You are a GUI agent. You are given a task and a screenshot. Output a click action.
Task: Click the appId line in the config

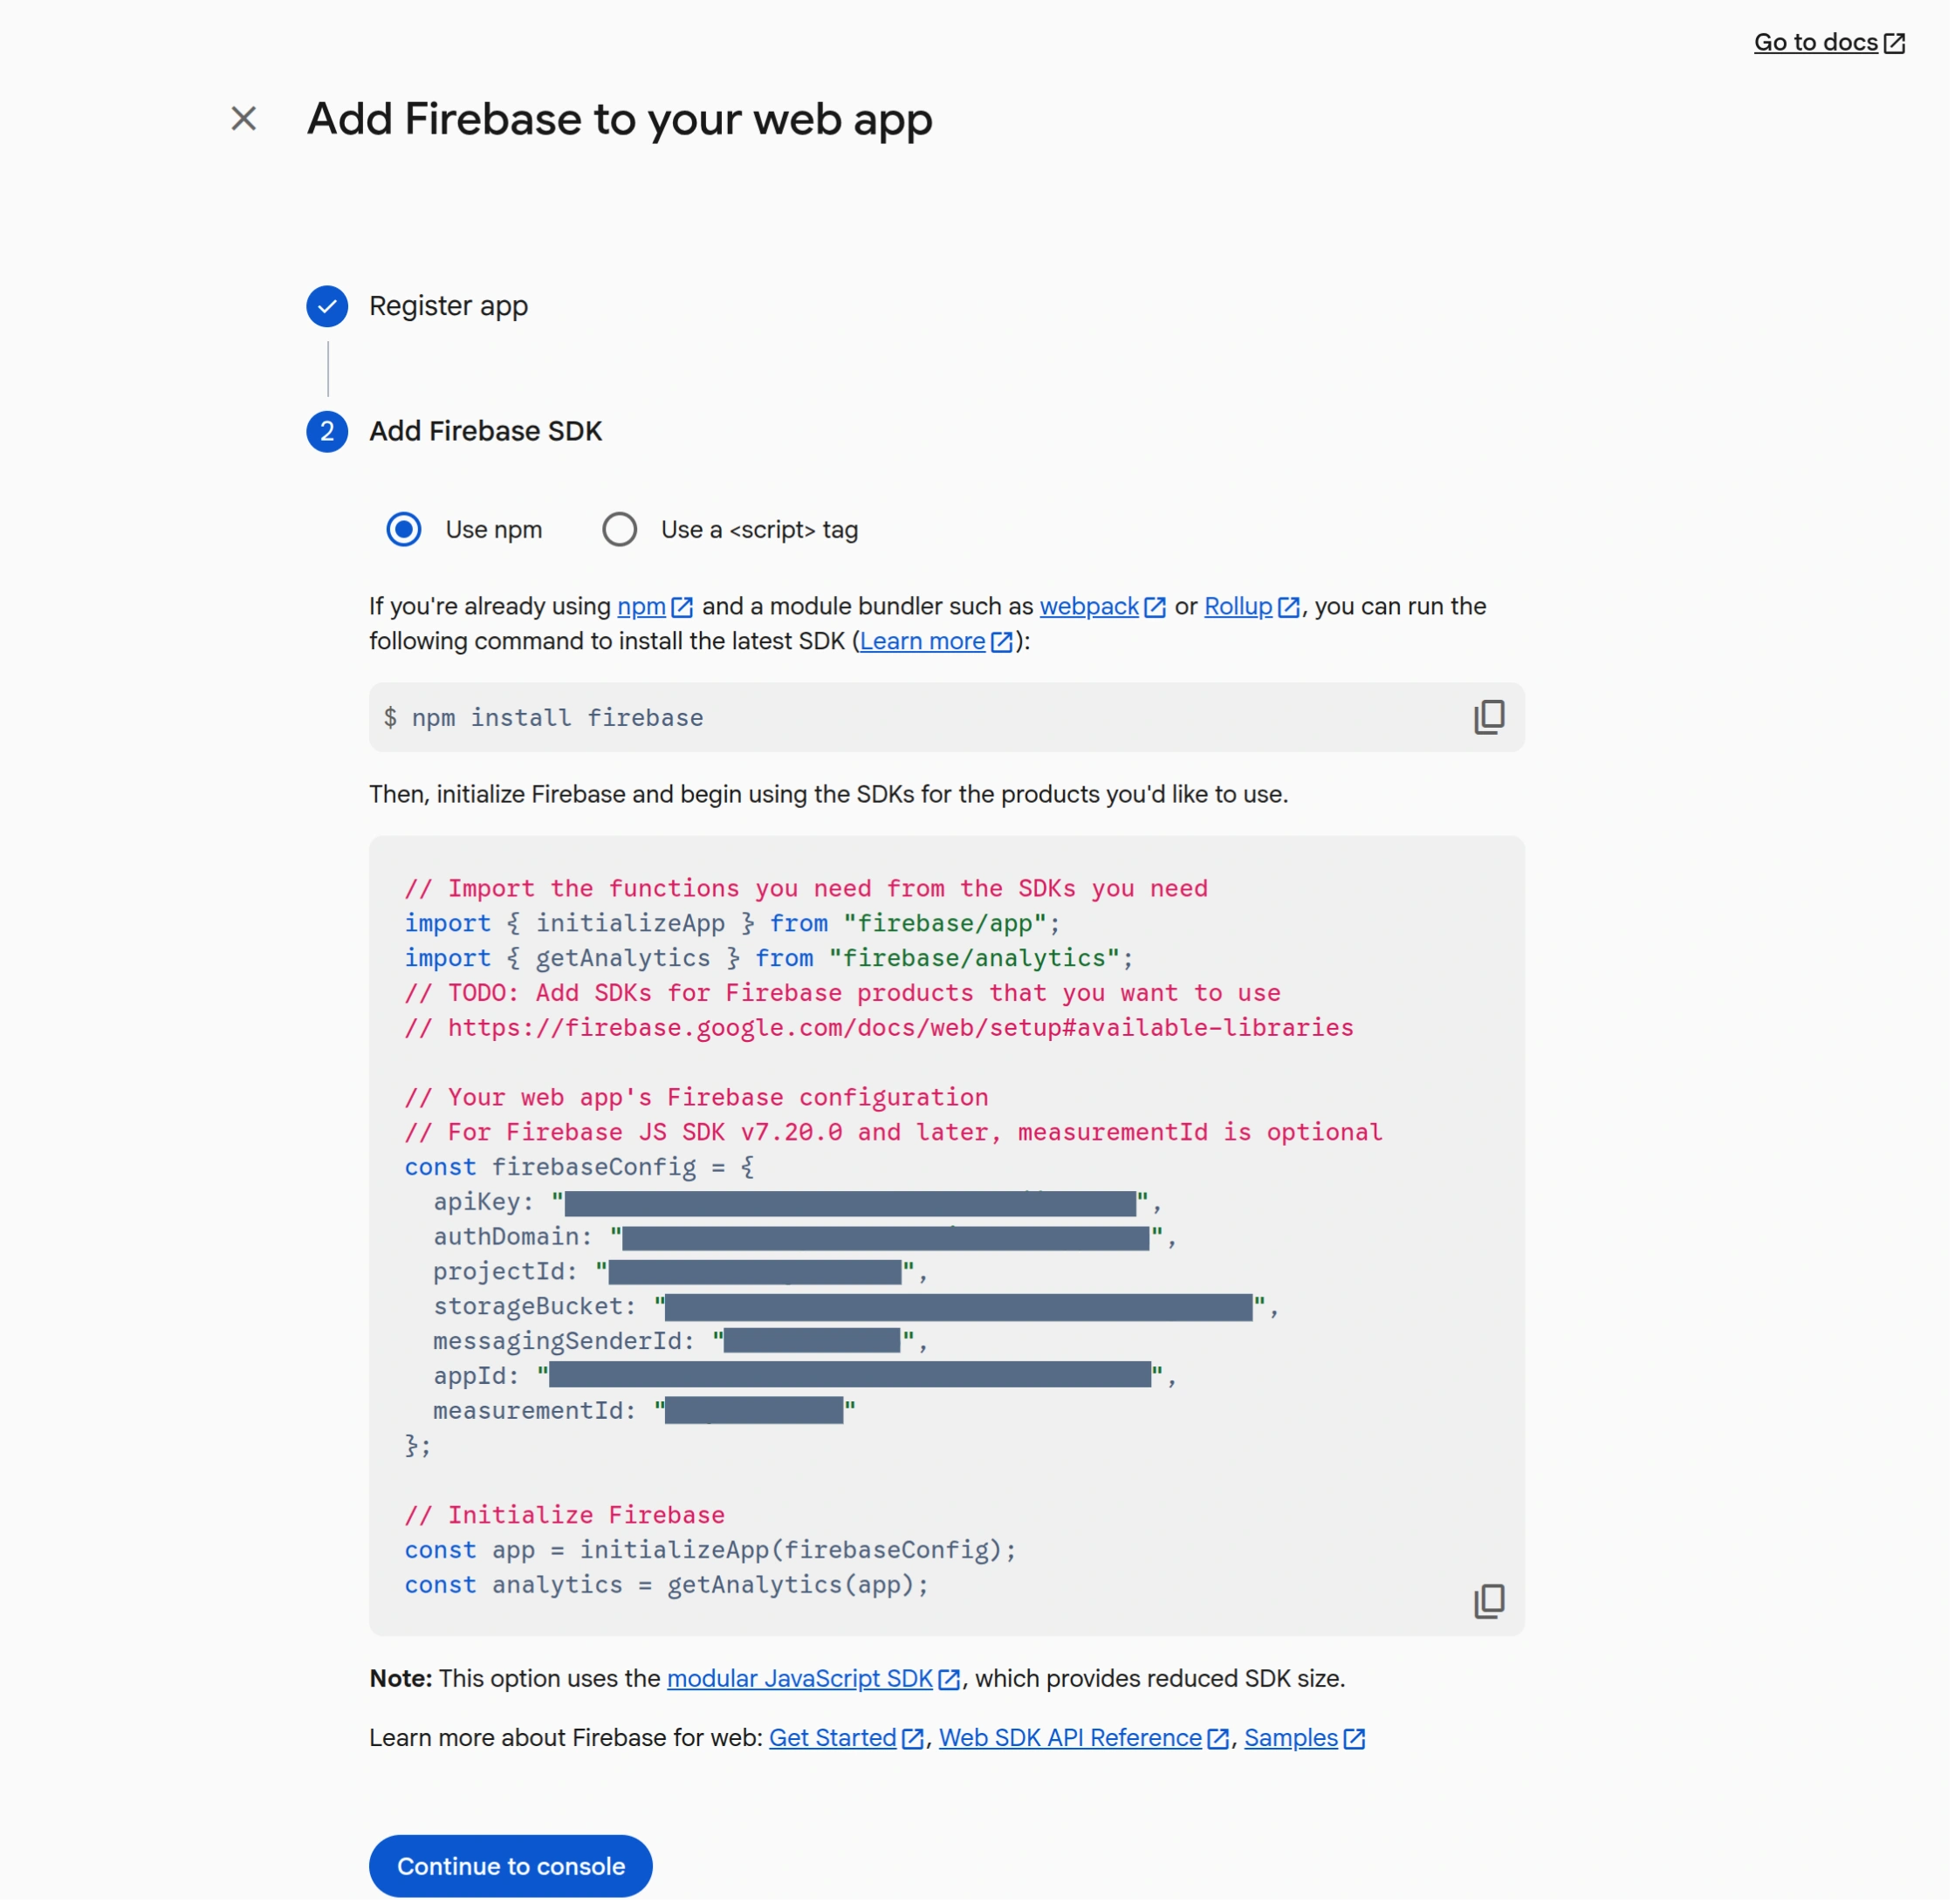(806, 1380)
